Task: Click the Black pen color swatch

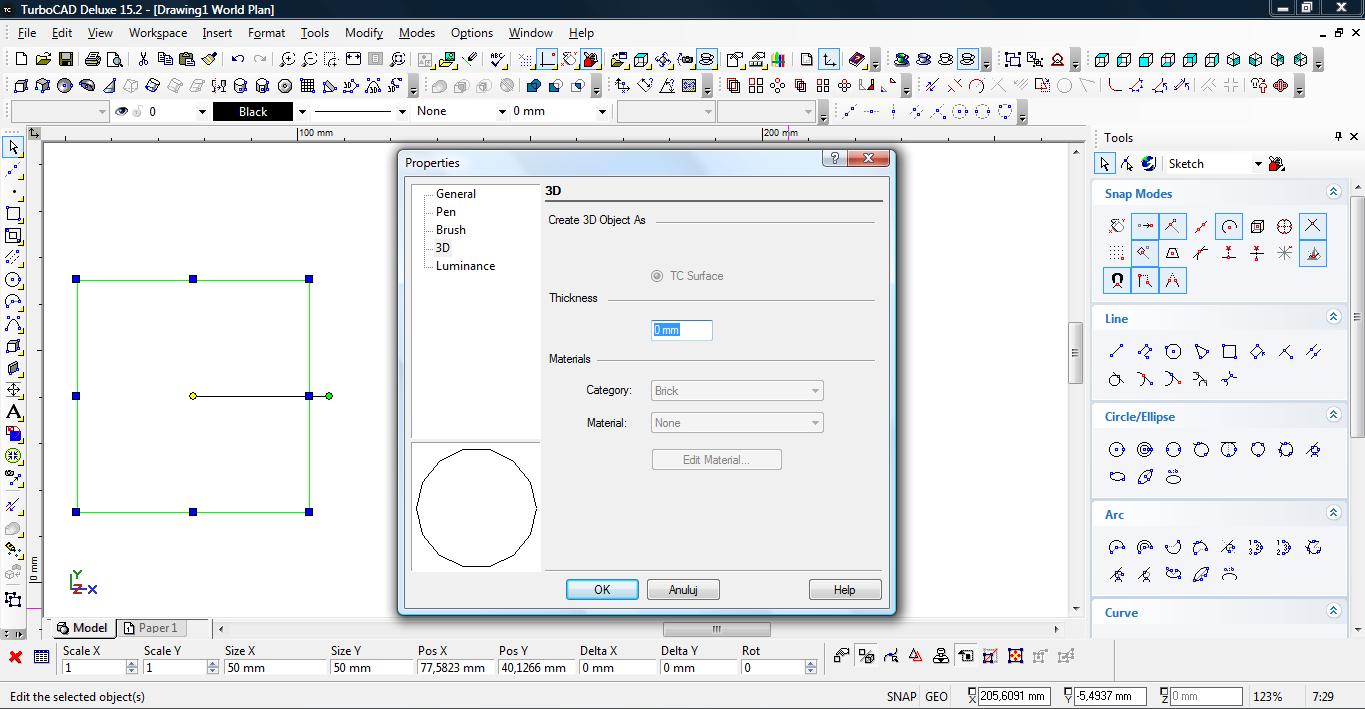Action: coord(253,112)
